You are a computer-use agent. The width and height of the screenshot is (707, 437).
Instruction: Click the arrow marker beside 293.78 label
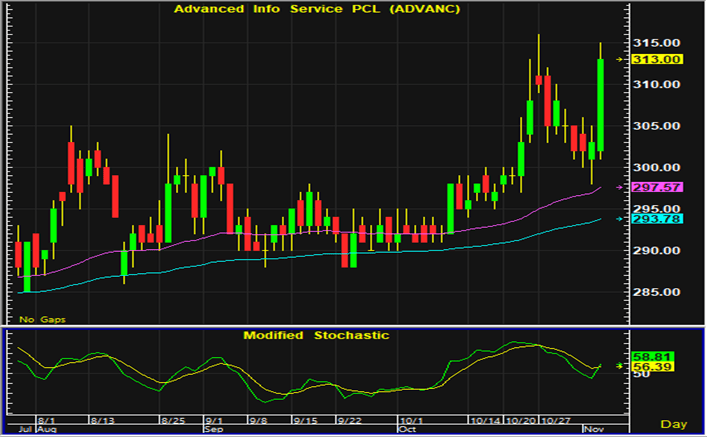pyautogui.click(x=619, y=219)
